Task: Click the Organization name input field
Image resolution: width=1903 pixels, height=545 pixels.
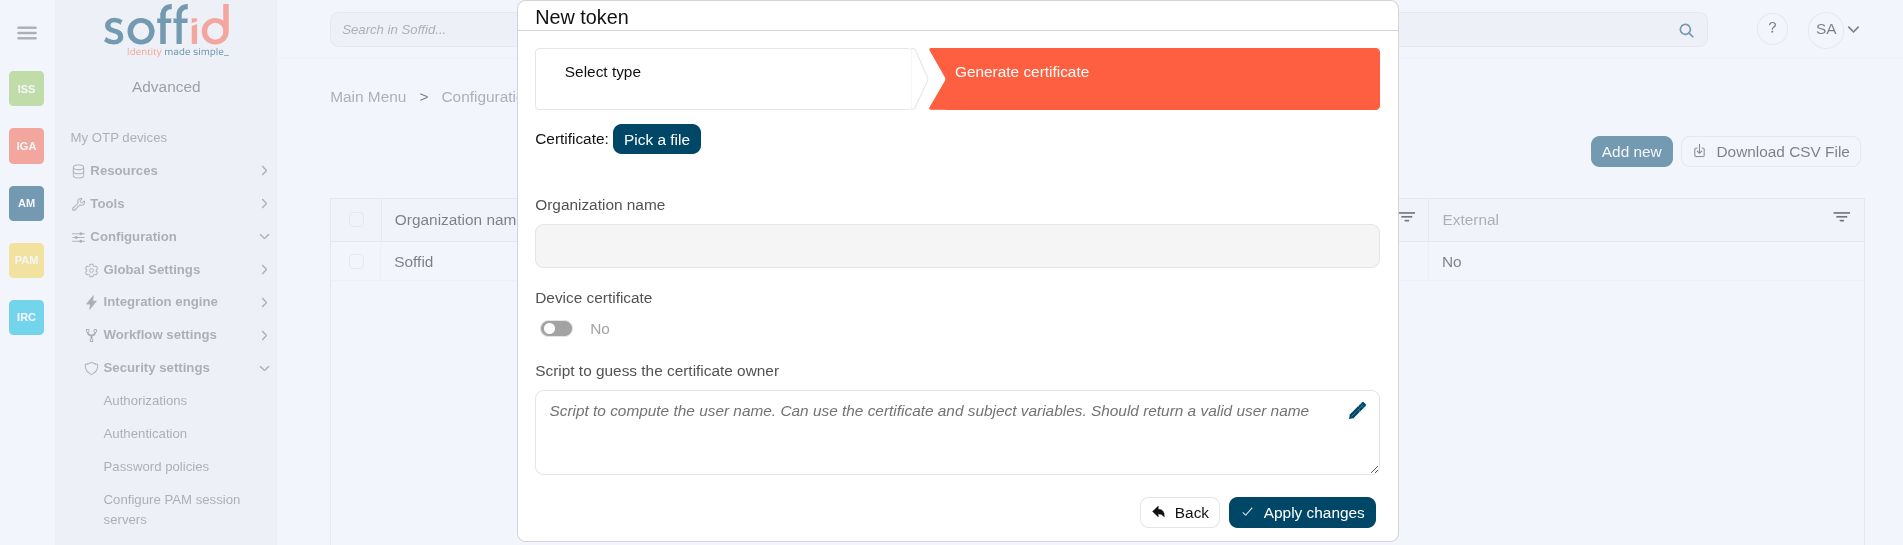Action: click(x=957, y=246)
